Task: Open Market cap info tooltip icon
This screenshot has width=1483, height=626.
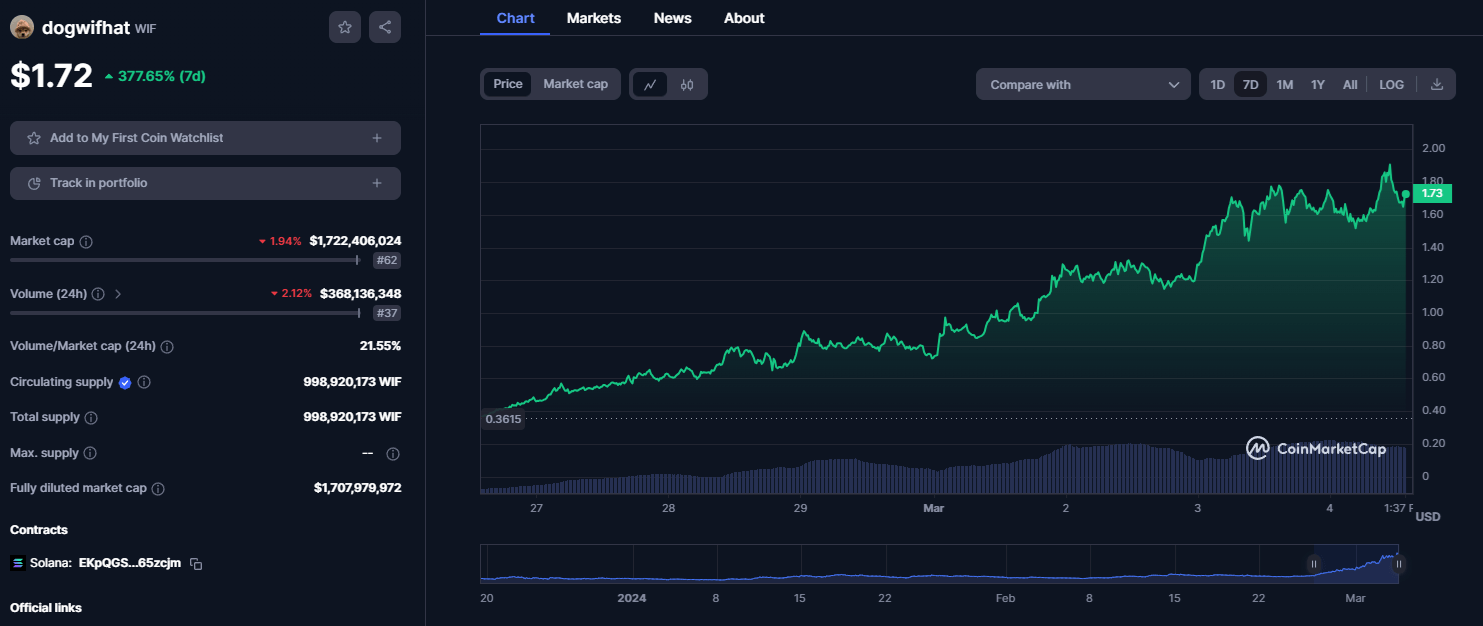Action: [86, 242]
